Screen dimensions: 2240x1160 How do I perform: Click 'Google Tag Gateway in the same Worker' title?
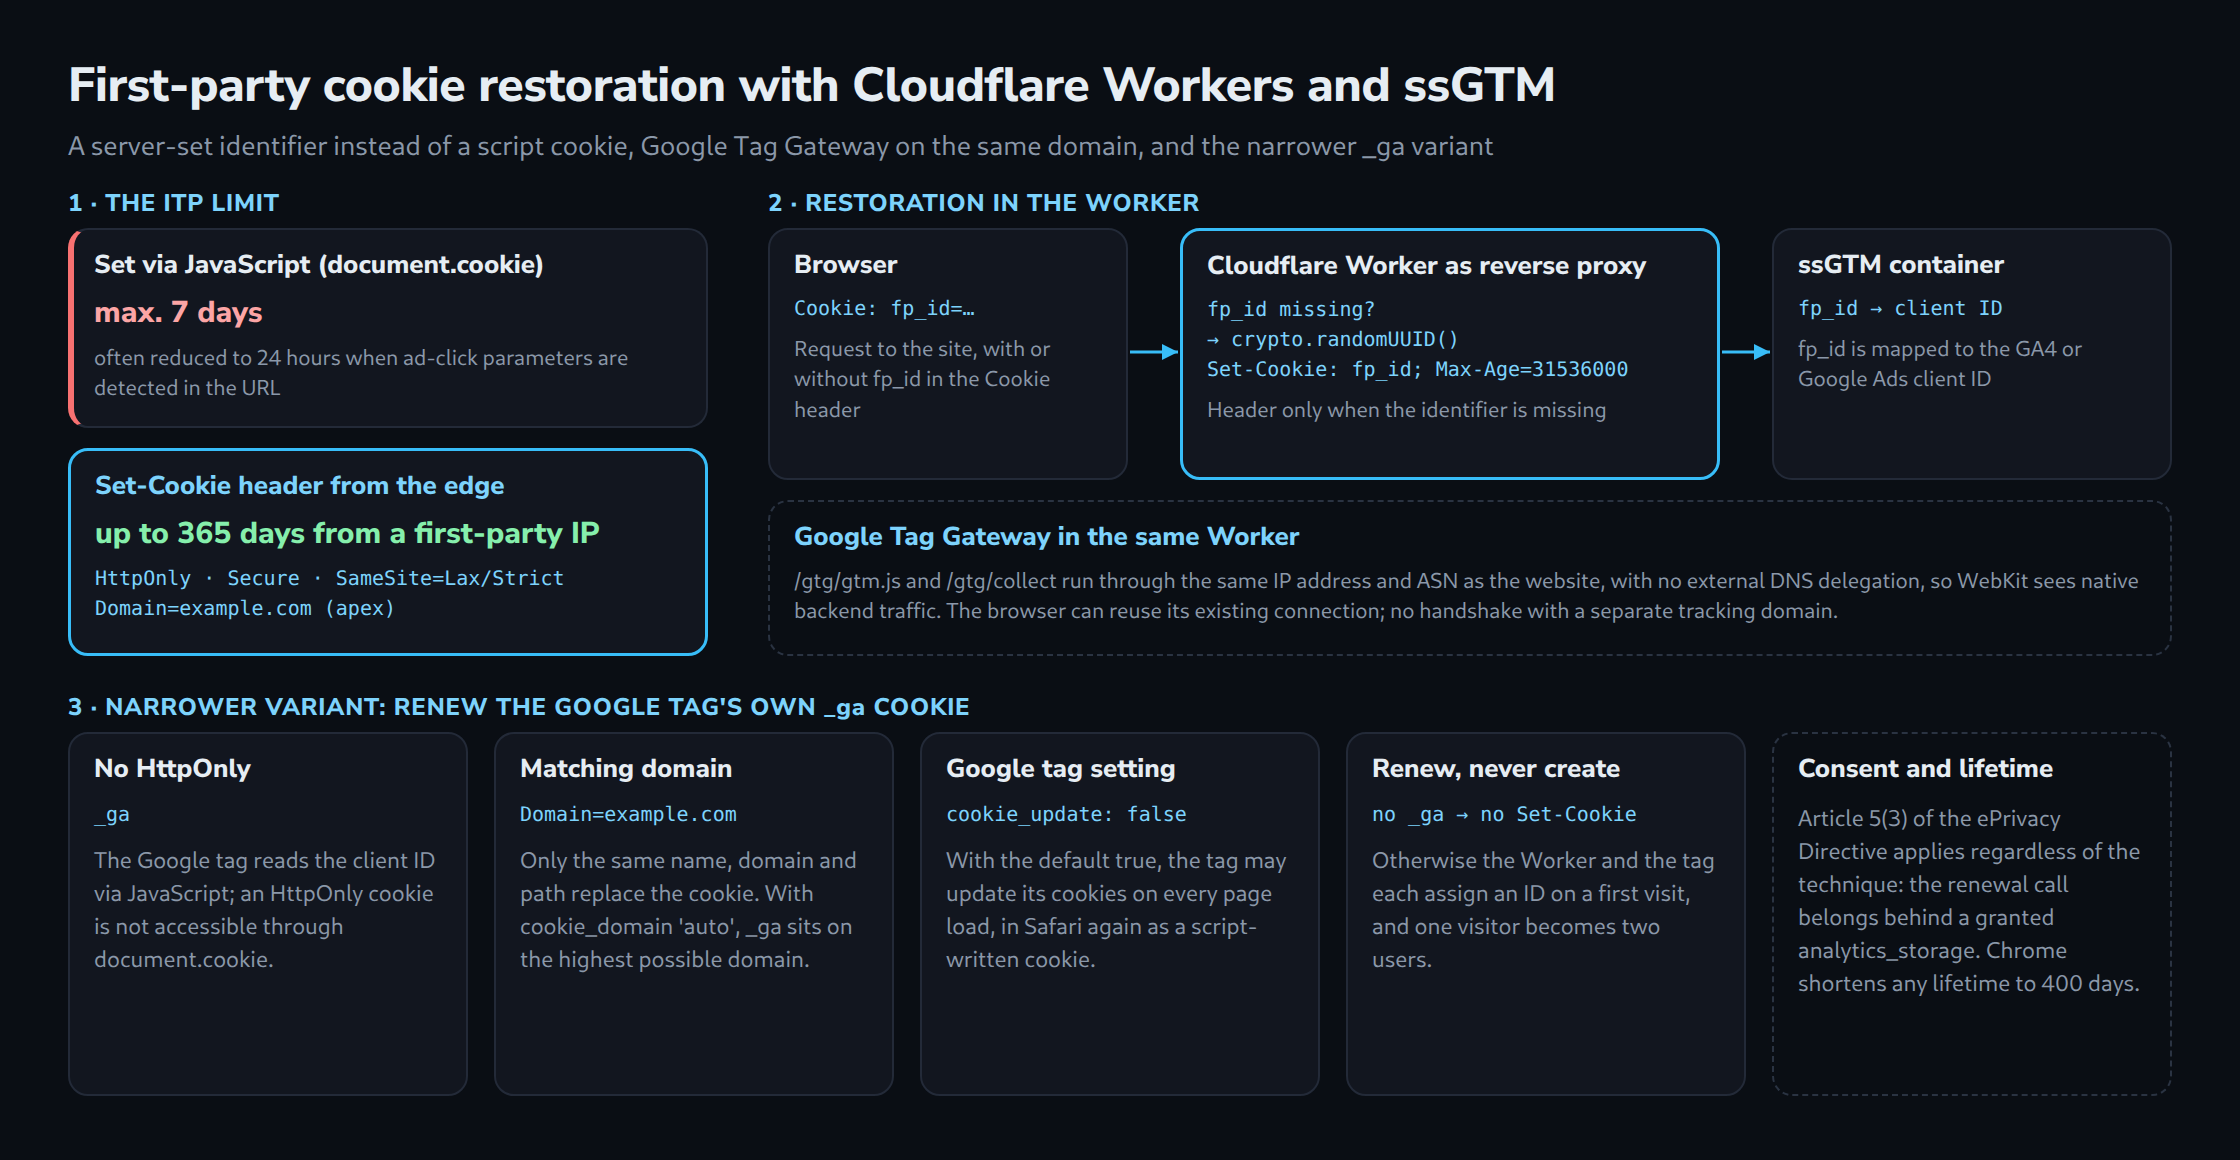[1047, 536]
